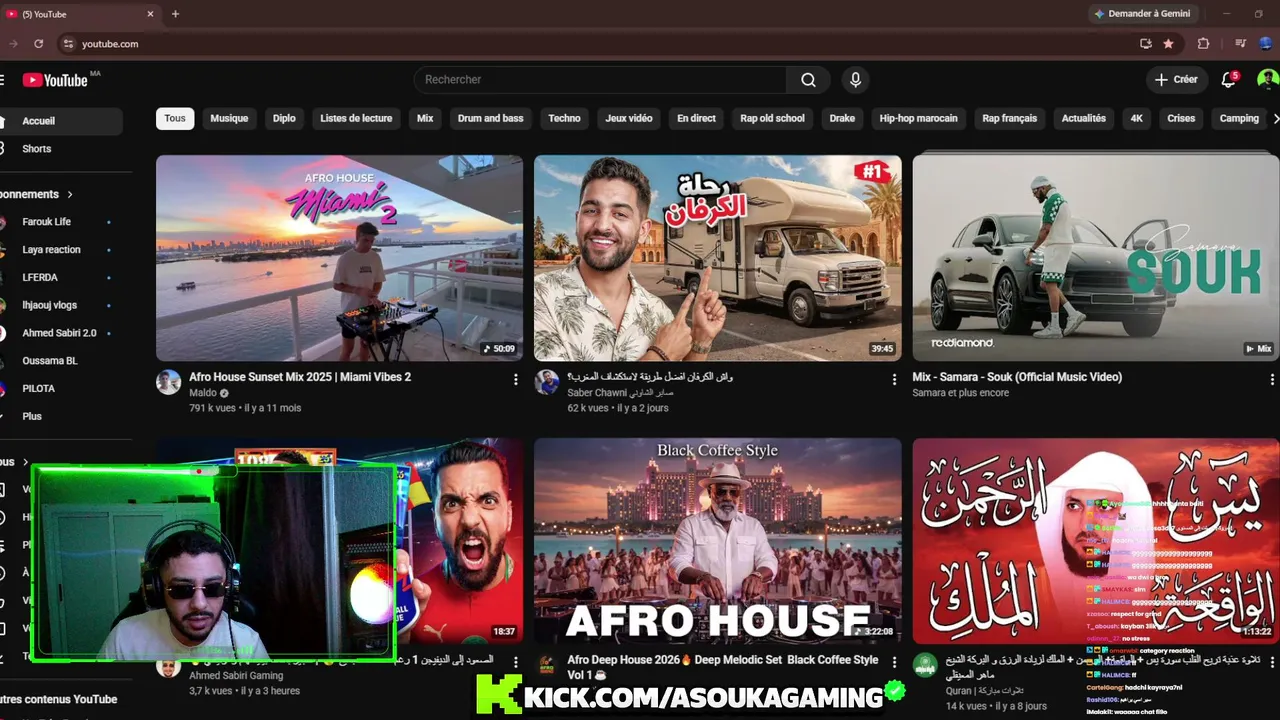Play the Samara Souk thumbnail
The width and height of the screenshot is (1280, 720).
pos(1096,258)
